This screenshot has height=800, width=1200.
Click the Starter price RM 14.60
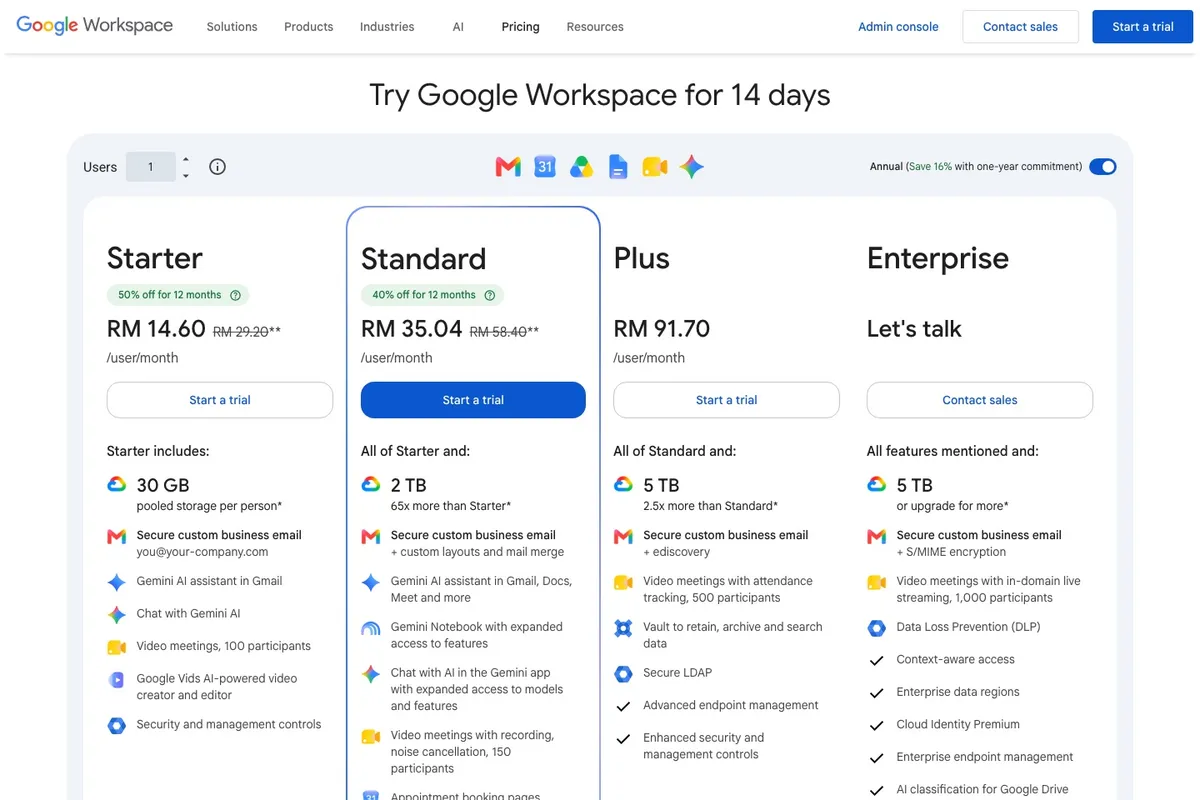(x=156, y=329)
